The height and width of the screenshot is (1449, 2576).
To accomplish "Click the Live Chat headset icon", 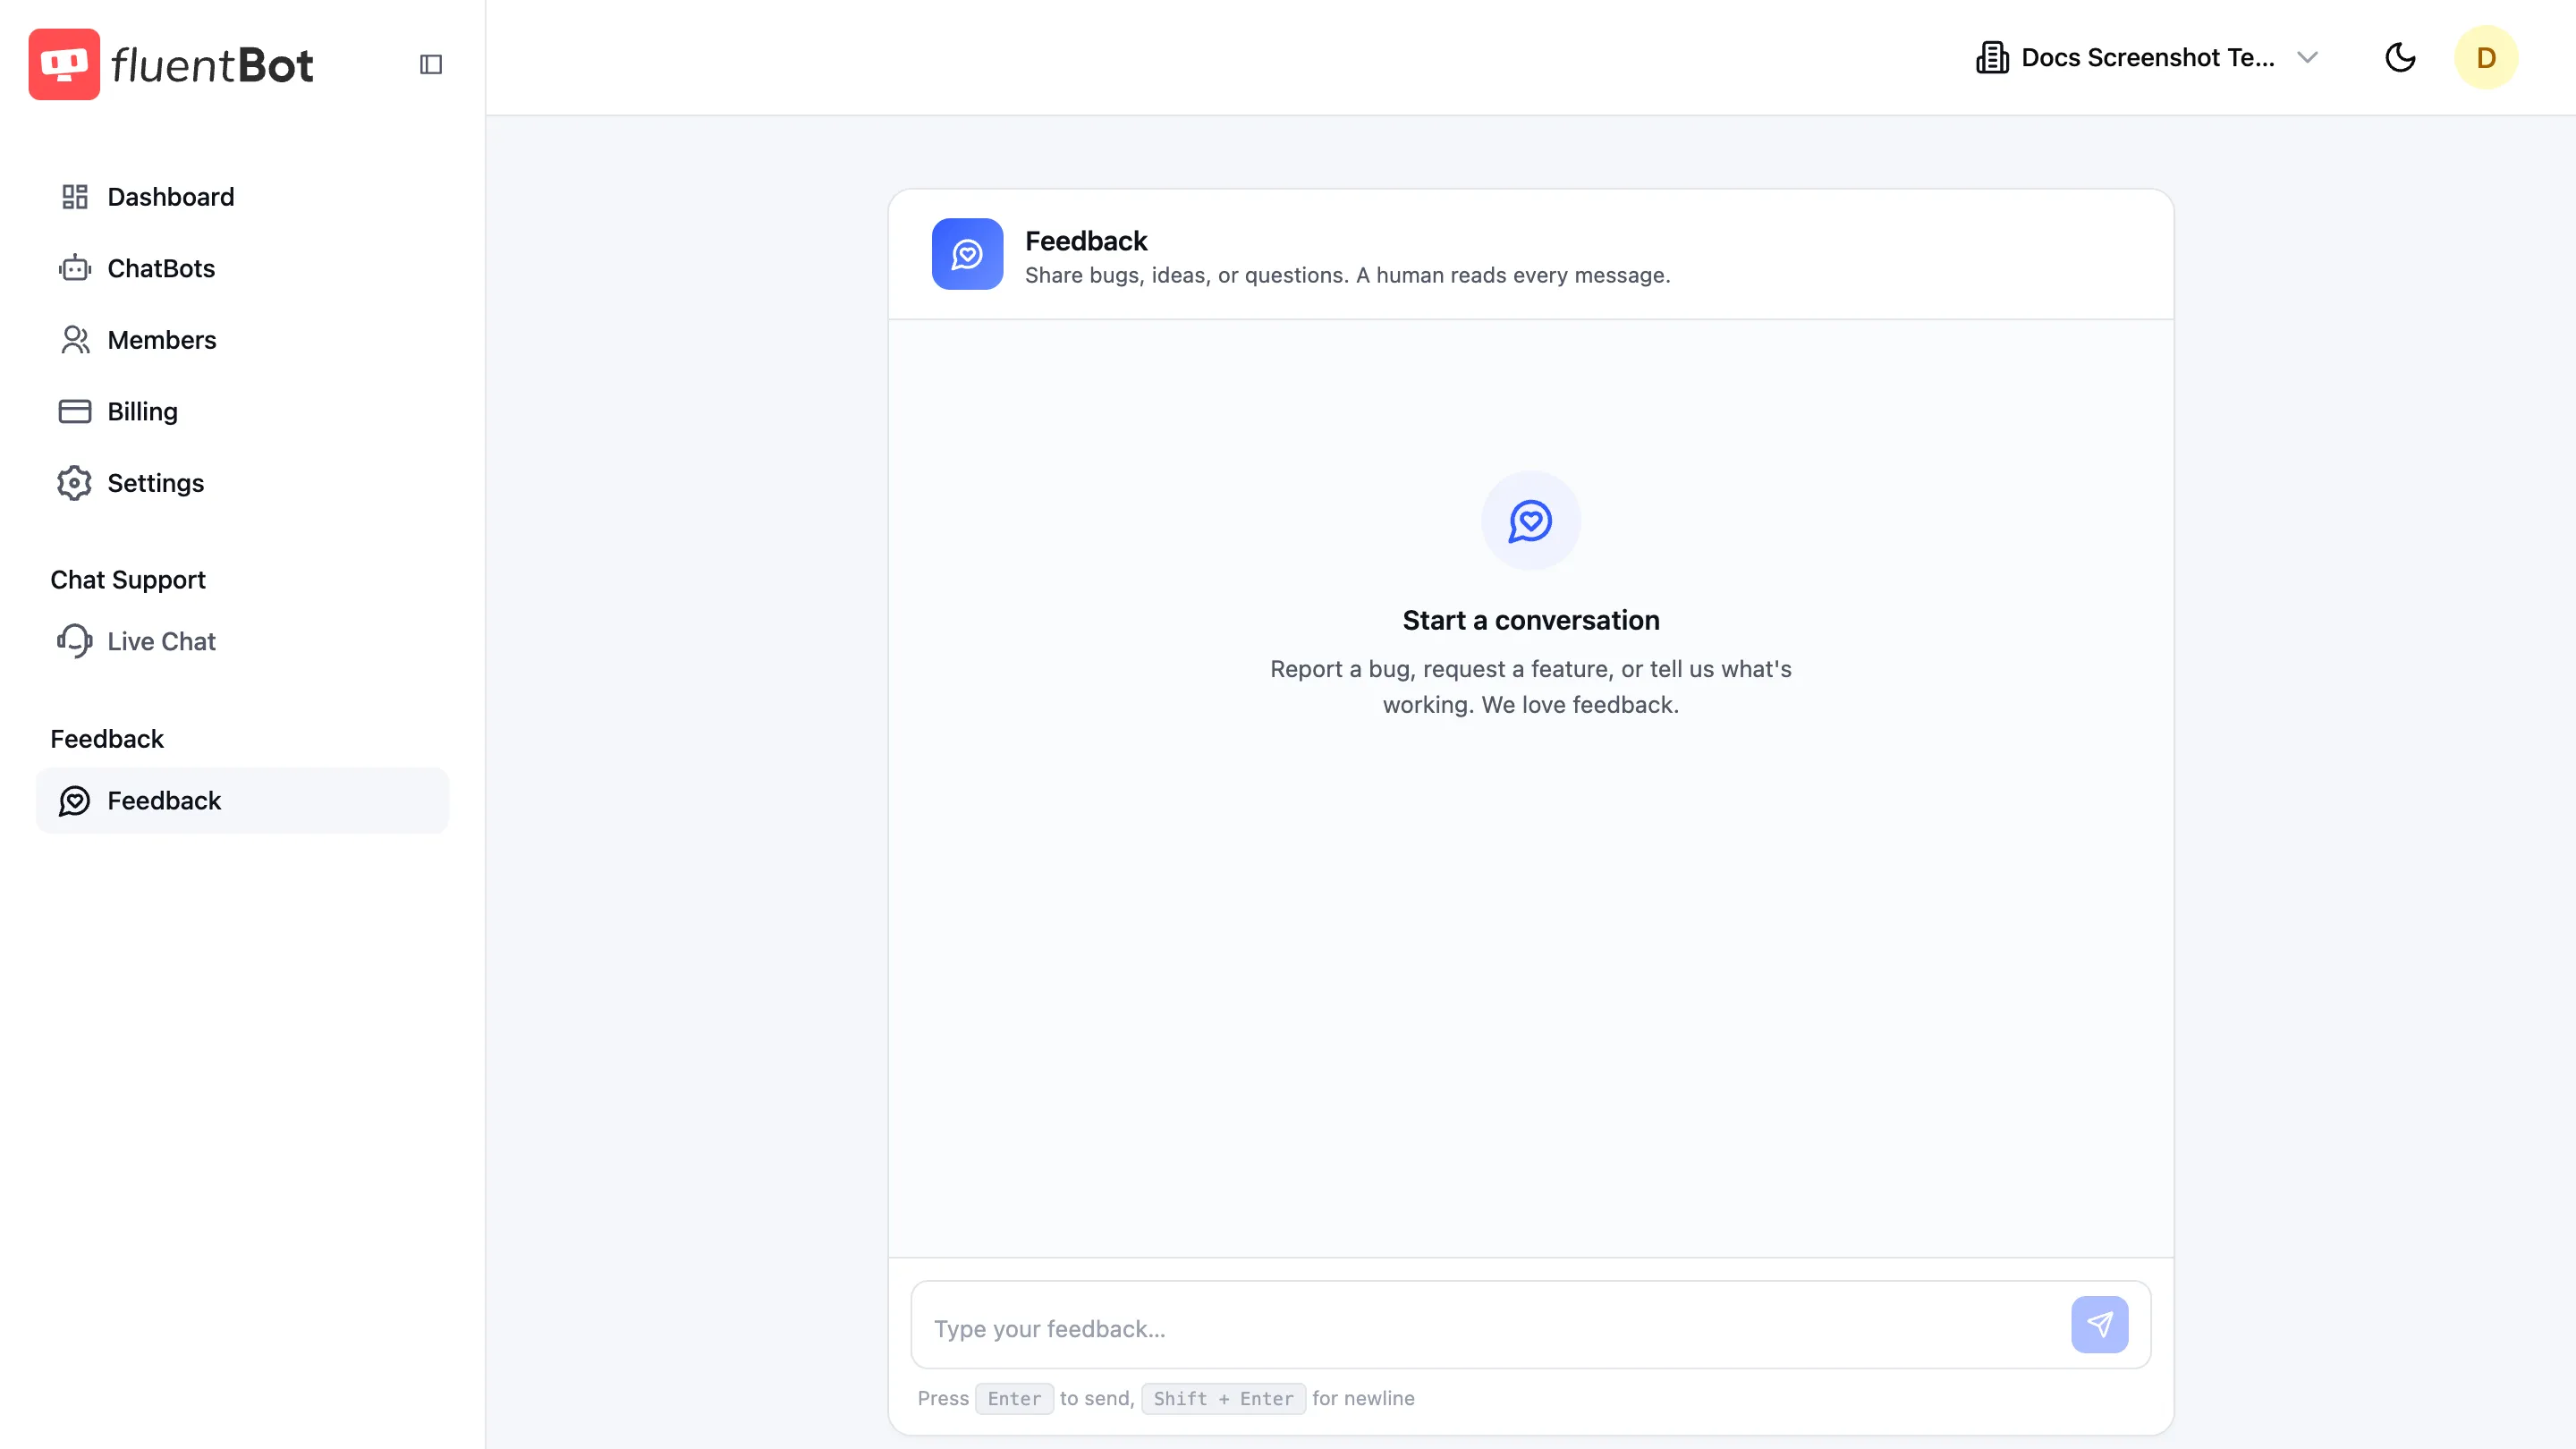I will [75, 641].
